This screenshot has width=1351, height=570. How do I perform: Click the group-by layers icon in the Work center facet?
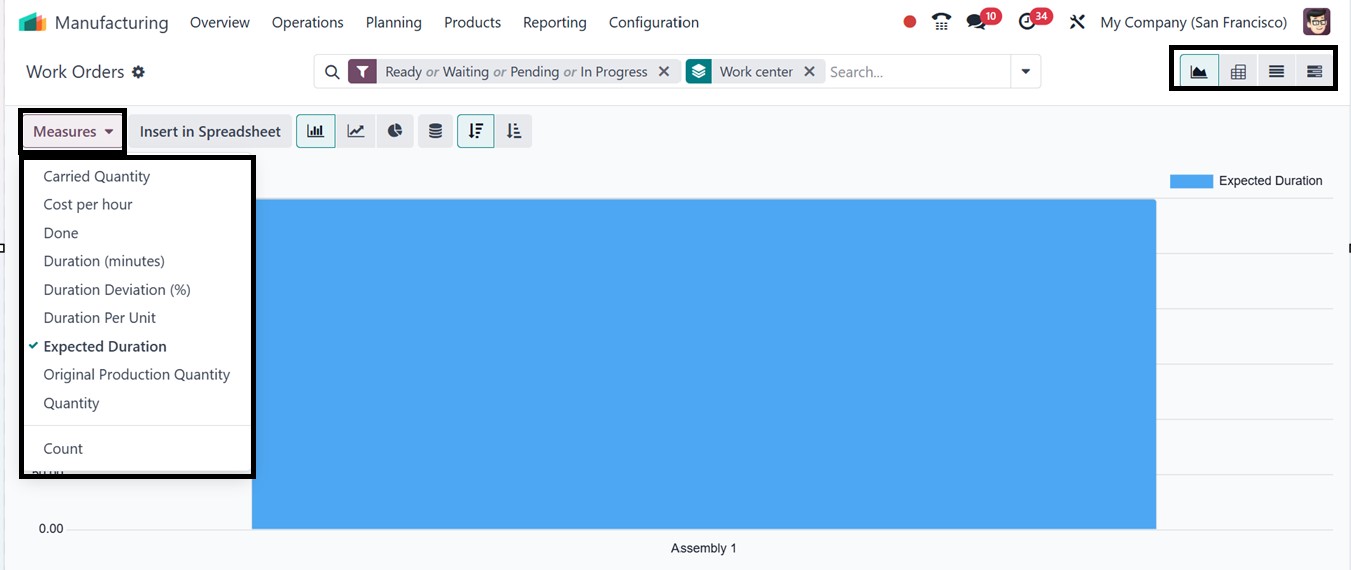(698, 72)
